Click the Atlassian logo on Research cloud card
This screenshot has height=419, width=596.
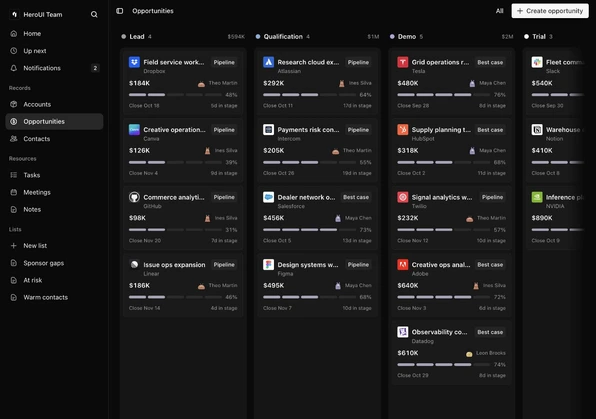(x=268, y=62)
